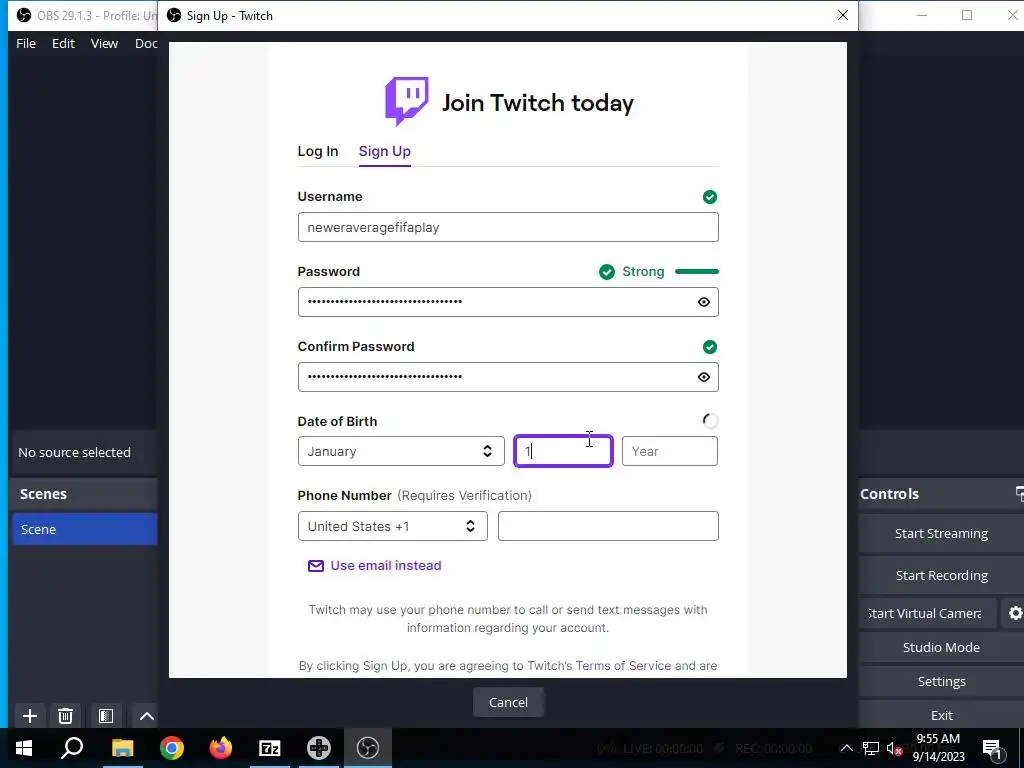This screenshot has height=768, width=1024.
Task: Click the muted volume tray icon
Action: [894, 748]
